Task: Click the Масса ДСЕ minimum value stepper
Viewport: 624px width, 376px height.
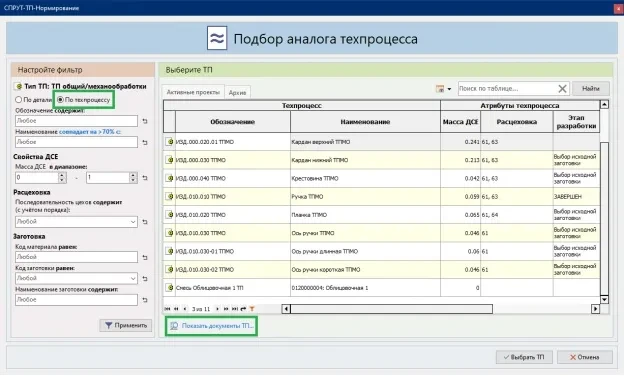Action: tap(62, 177)
